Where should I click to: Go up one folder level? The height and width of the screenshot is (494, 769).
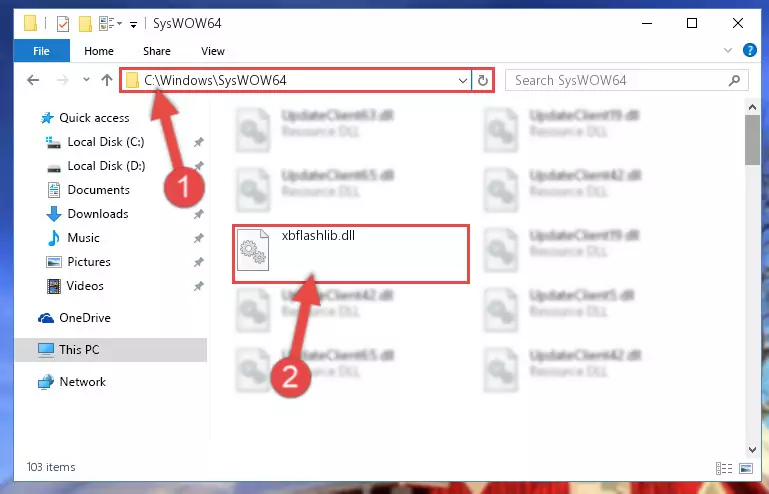pyautogui.click(x=106, y=80)
